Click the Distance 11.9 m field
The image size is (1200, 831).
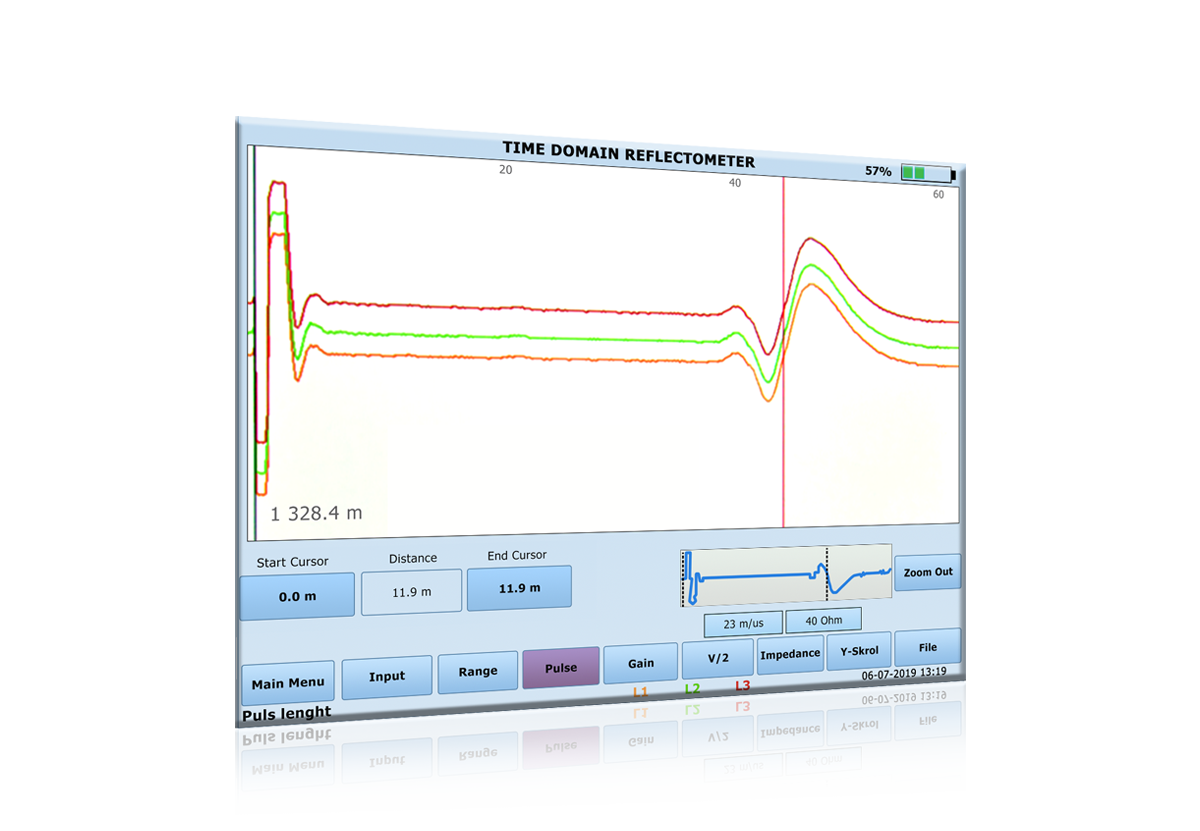click(x=411, y=592)
